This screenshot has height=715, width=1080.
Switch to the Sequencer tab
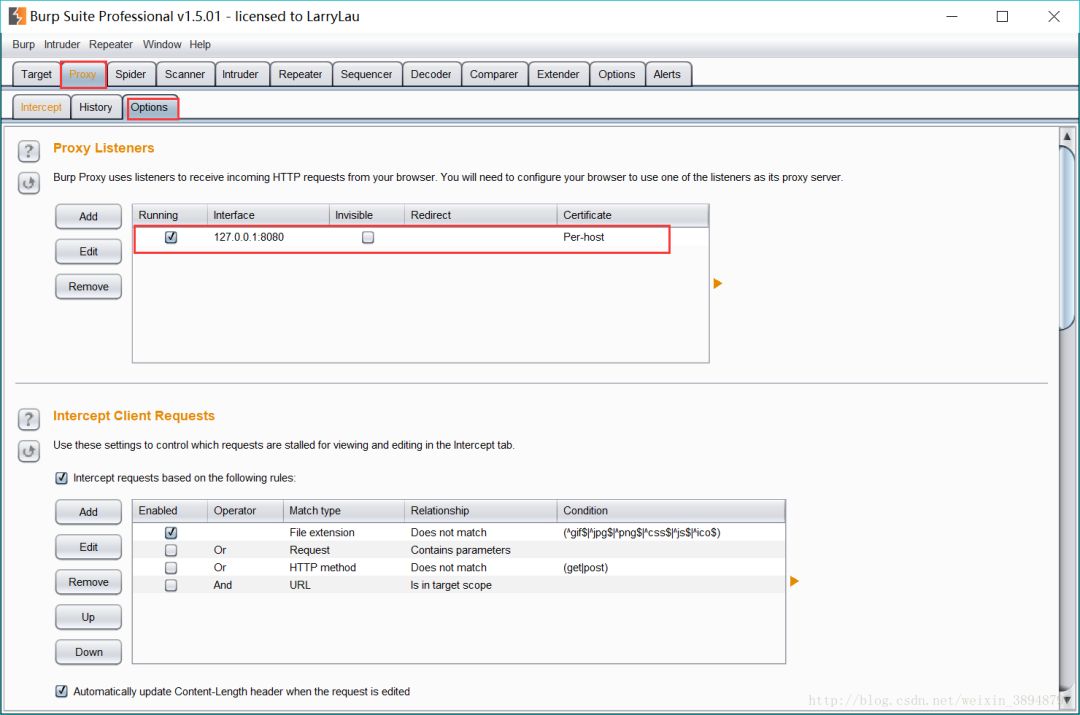coord(366,74)
